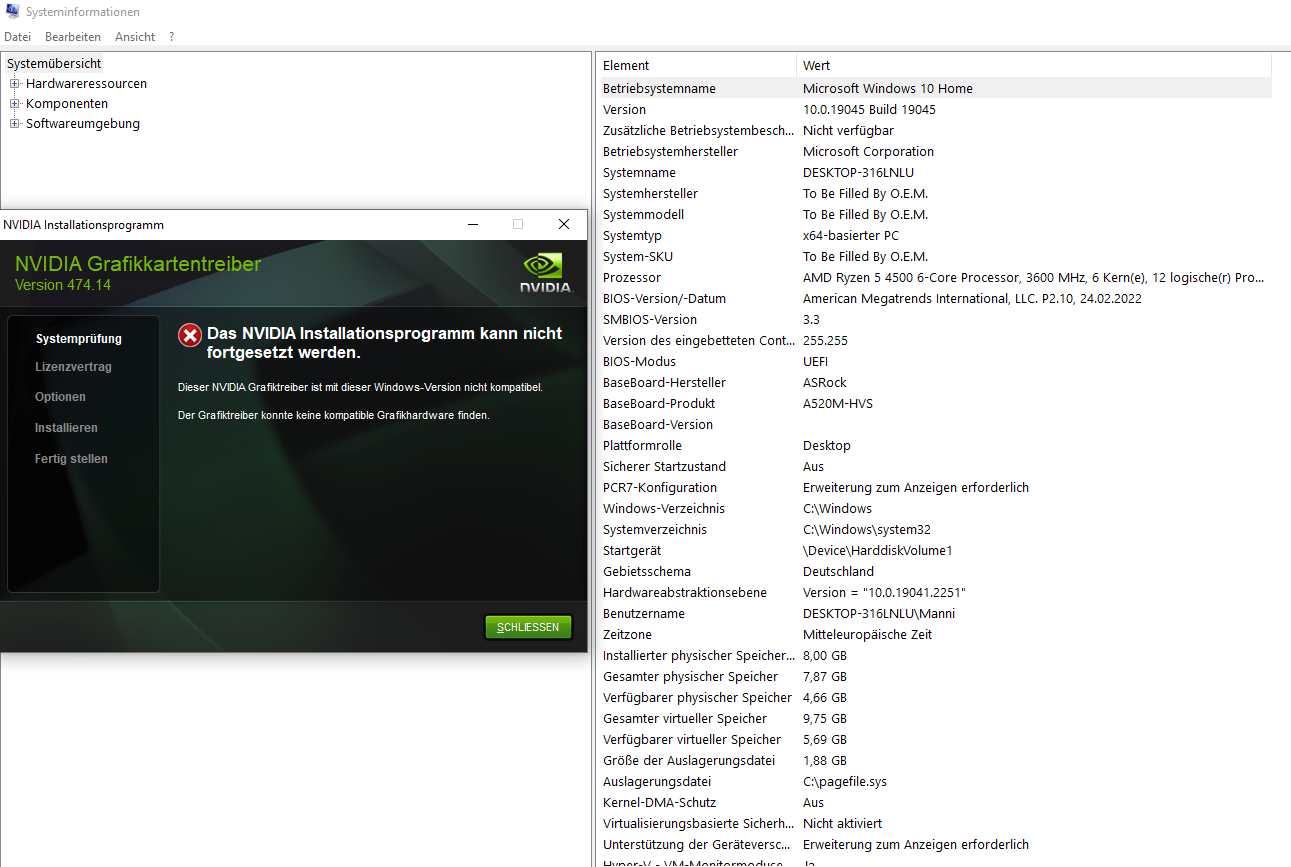
Task: Click the value A520M-HVS
Action: click(837, 404)
